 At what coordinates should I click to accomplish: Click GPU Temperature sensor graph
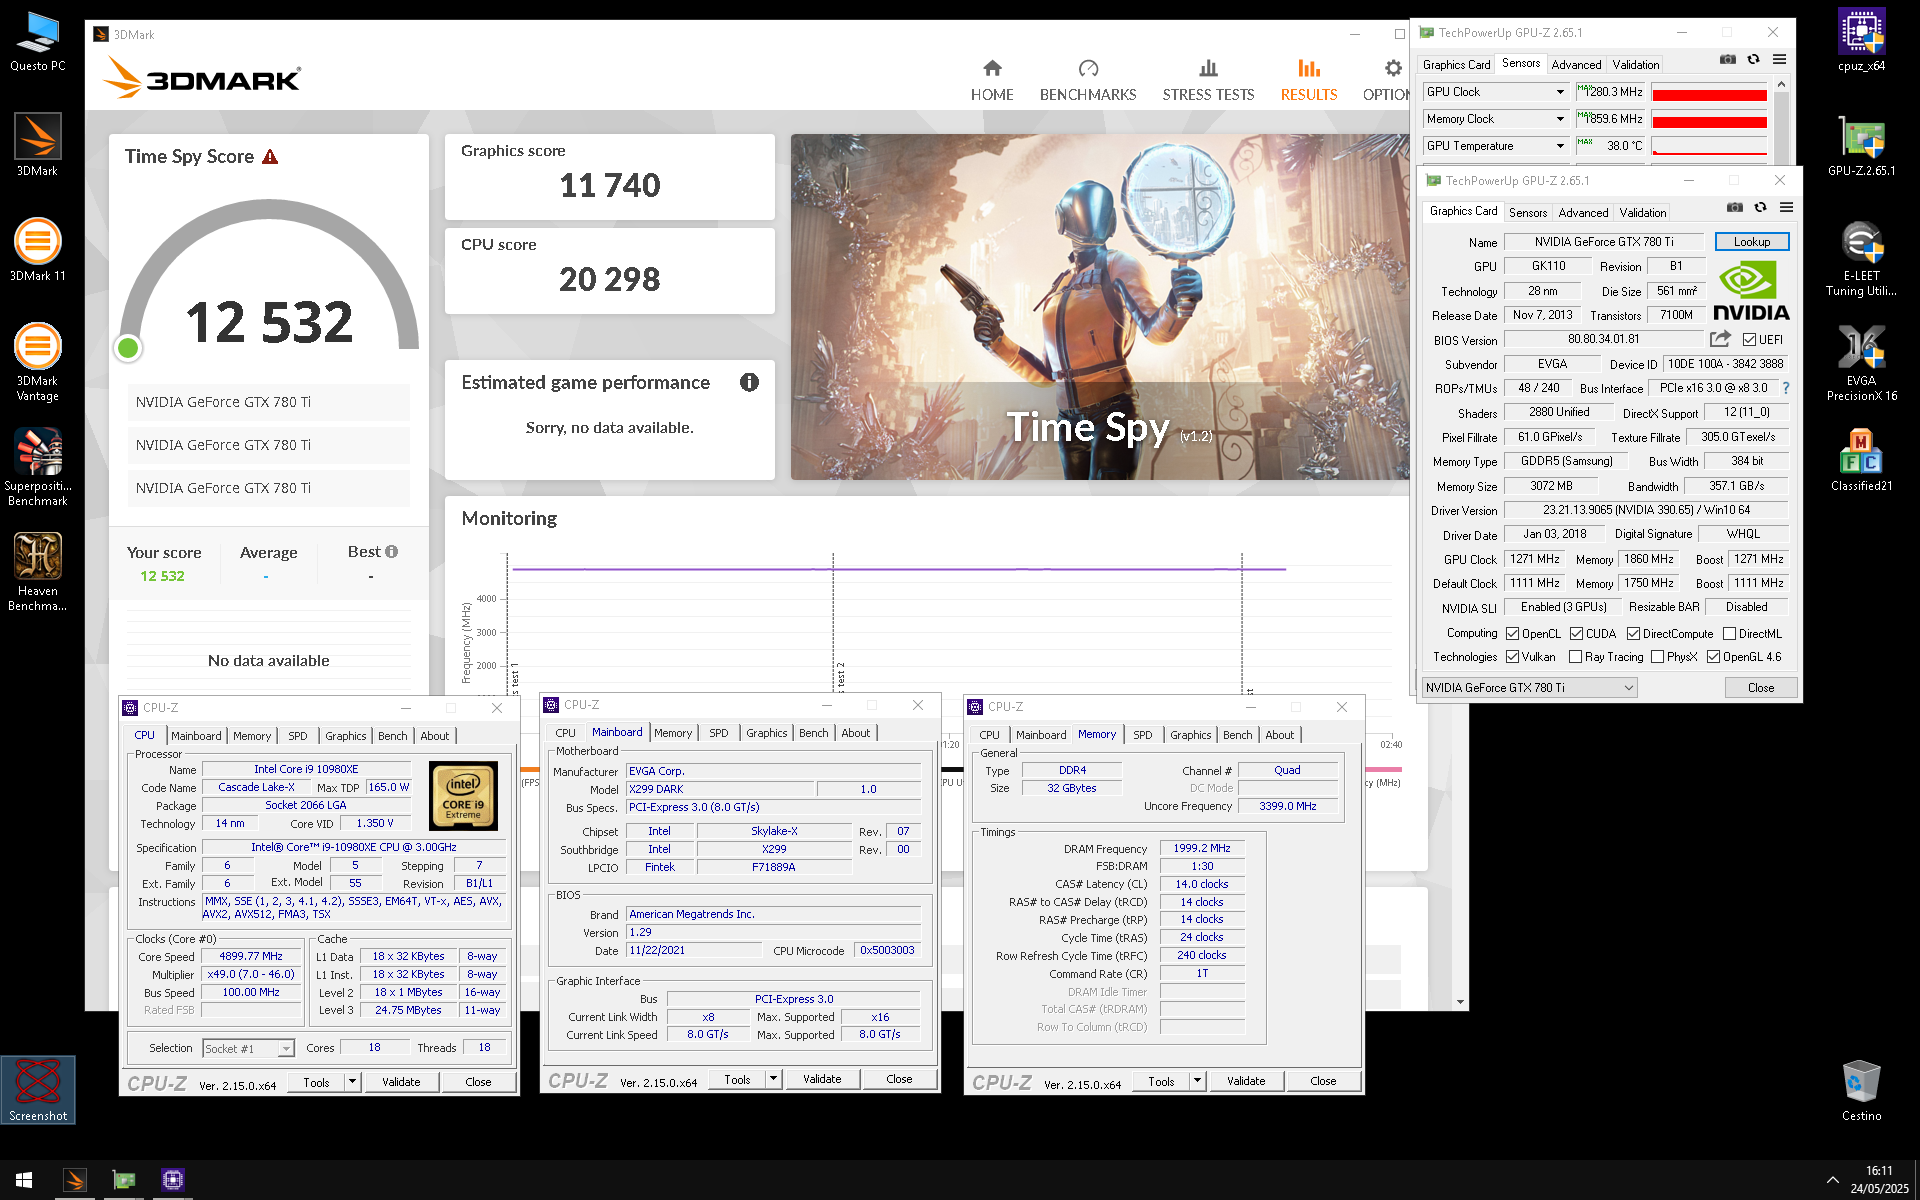[x=1709, y=146]
